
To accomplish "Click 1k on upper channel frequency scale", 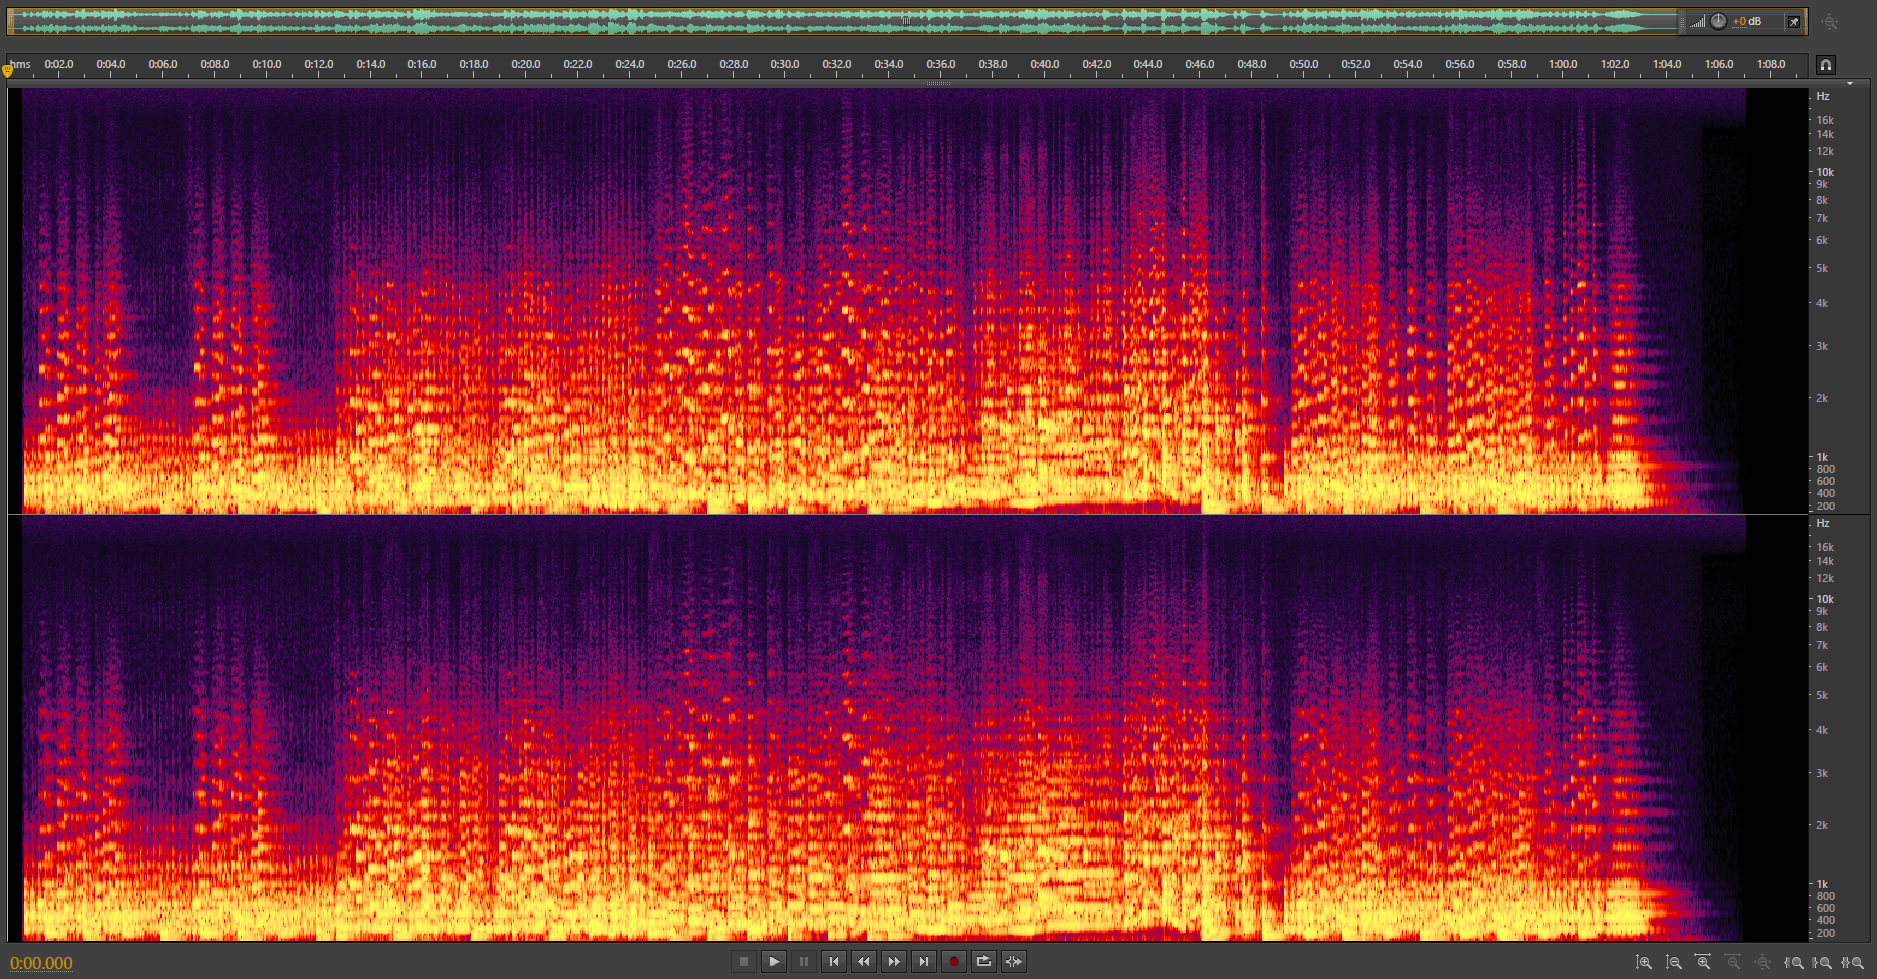I will tap(1822, 457).
